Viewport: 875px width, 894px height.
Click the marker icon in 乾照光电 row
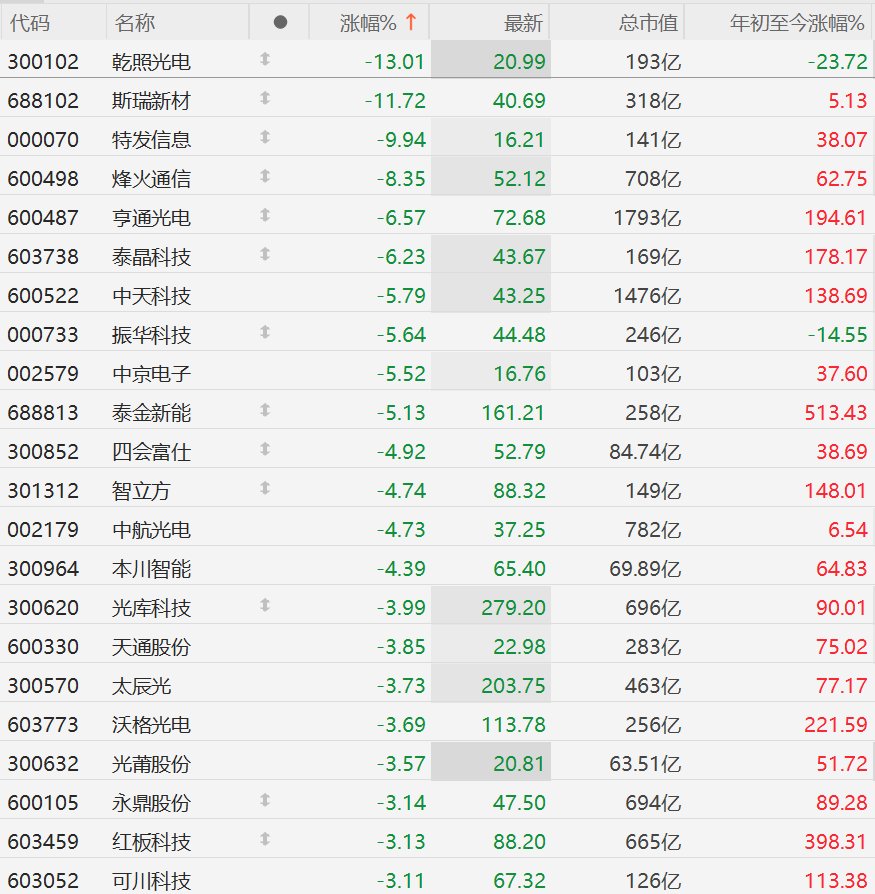264,59
